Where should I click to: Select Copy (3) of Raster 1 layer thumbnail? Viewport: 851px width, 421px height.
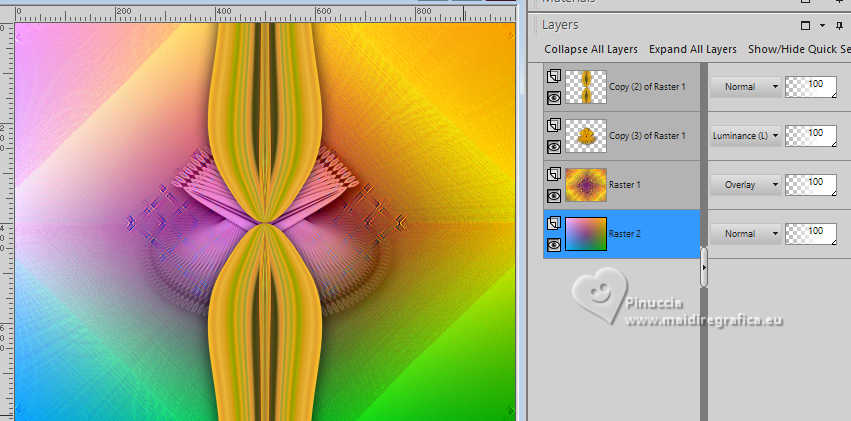pos(586,136)
